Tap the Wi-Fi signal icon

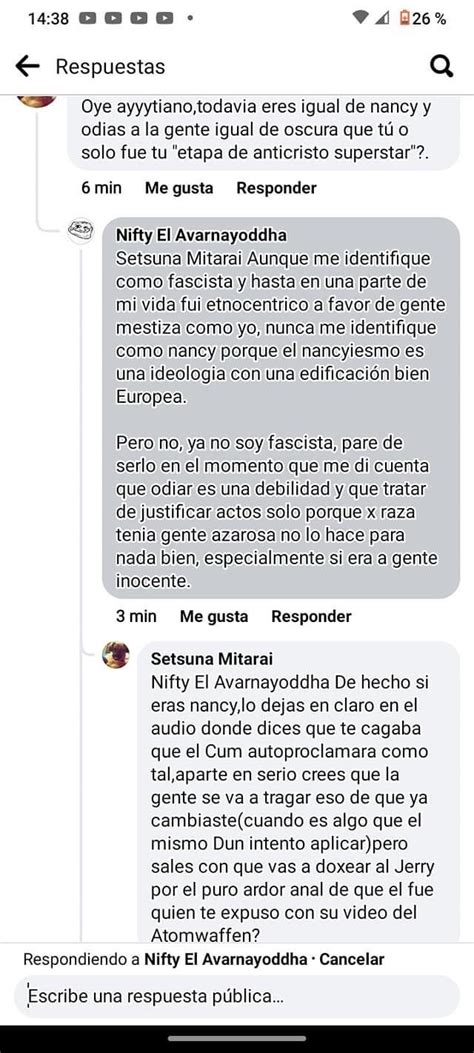click(361, 19)
